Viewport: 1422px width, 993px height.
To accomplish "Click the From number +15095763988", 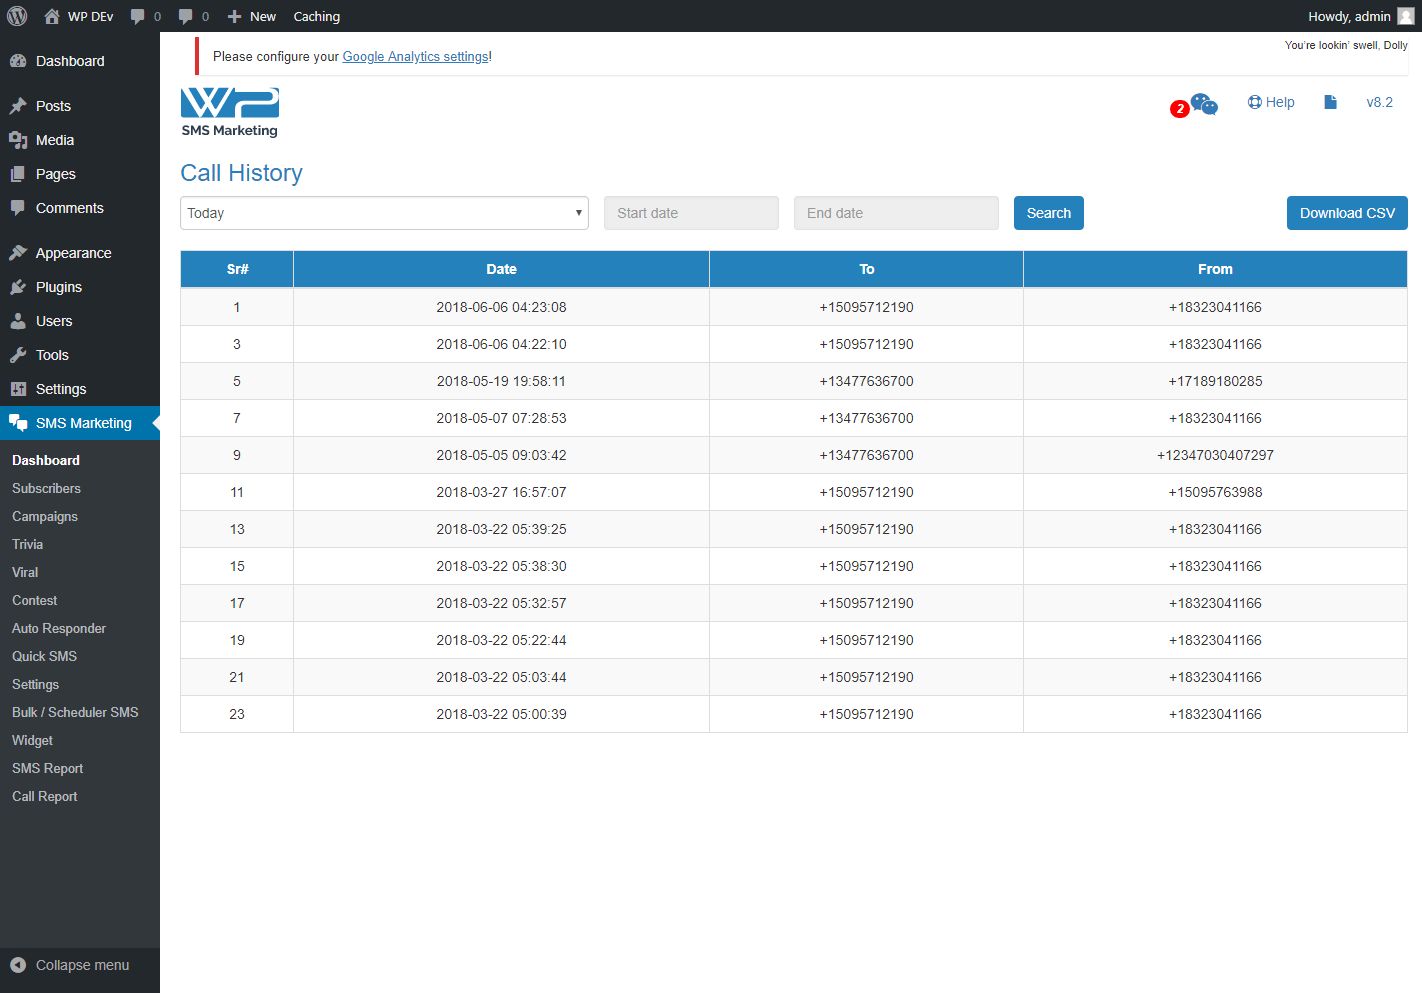I will coord(1215,492).
